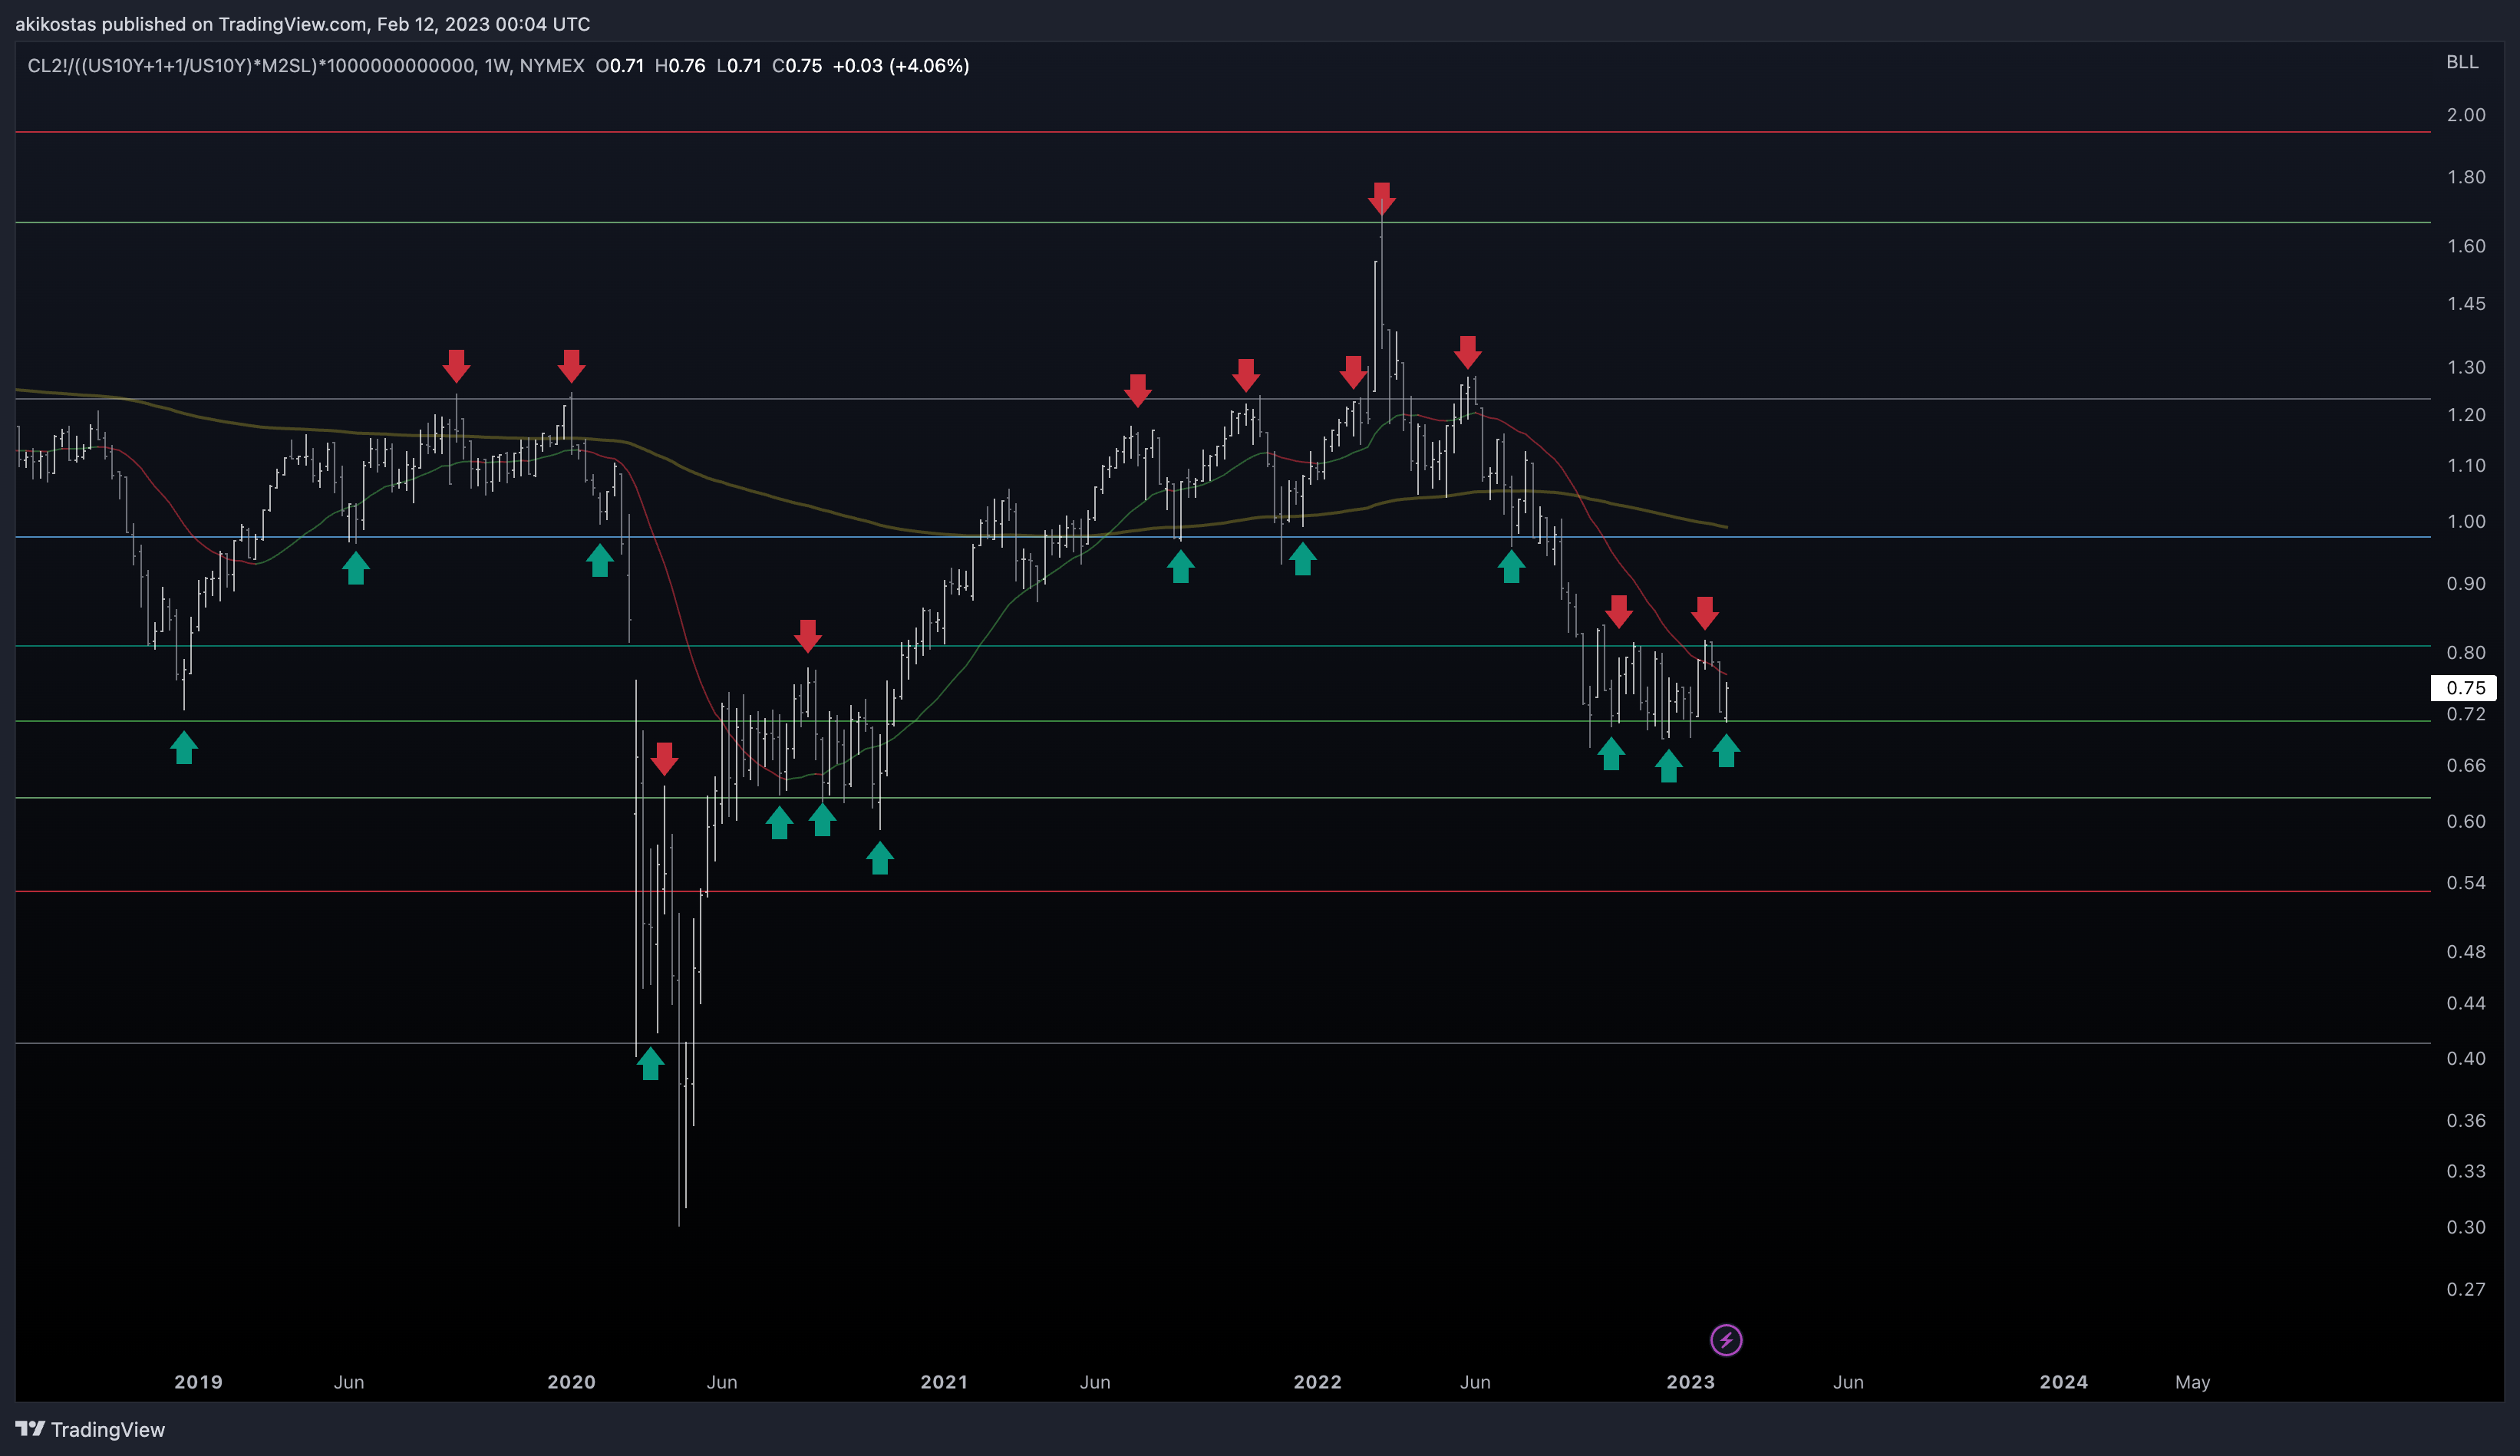The height and width of the screenshot is (1456, 2520).
Task: Select the green up arrow beside the 0.40 line
Action: pos(650,1063)
